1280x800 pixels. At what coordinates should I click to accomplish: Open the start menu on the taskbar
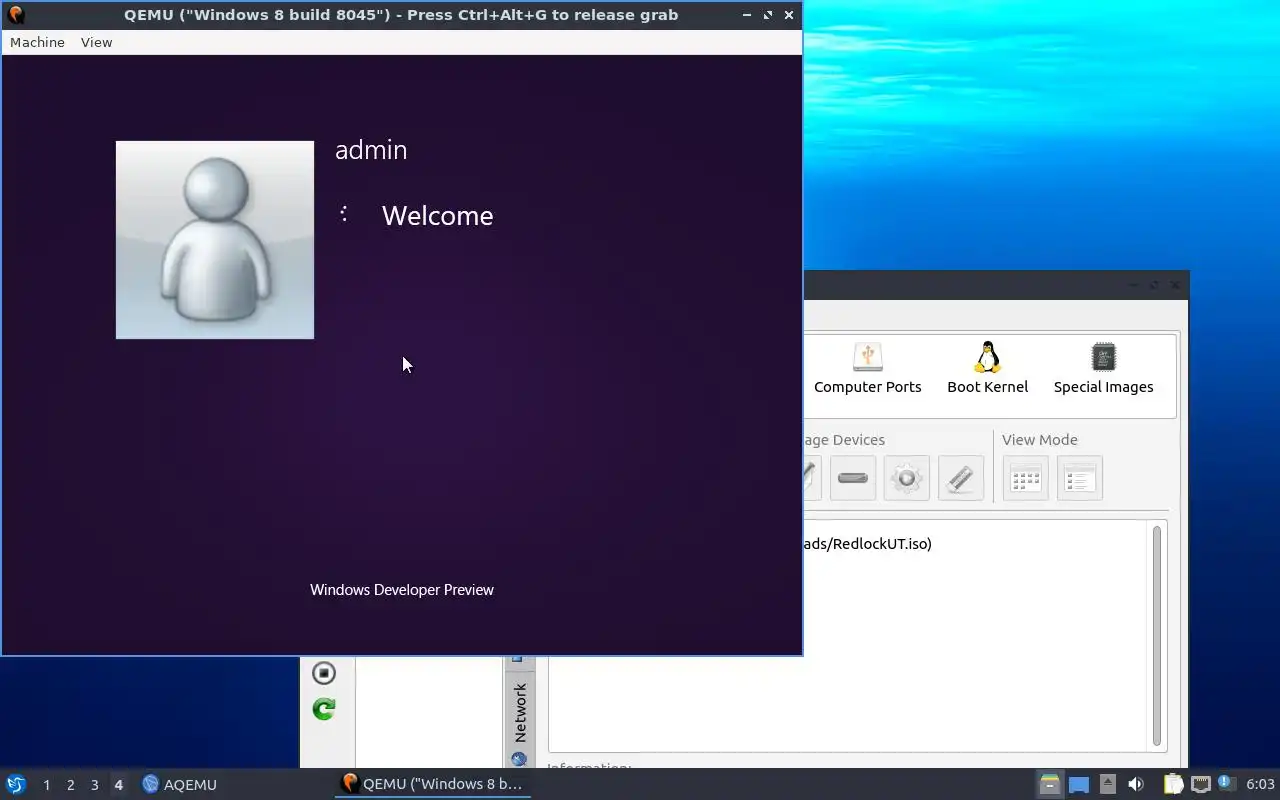(x=16, y=784)
